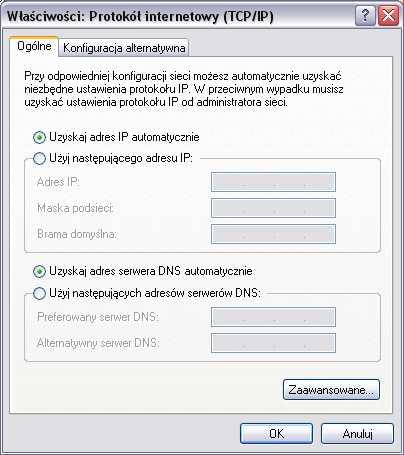Click the descriptive network configuration paragraph
This screenshot has height=455, width=404.
tap(184, 89)
